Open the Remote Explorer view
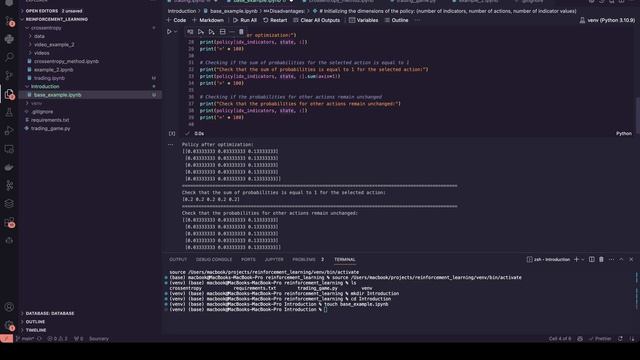 coord(9,149)
